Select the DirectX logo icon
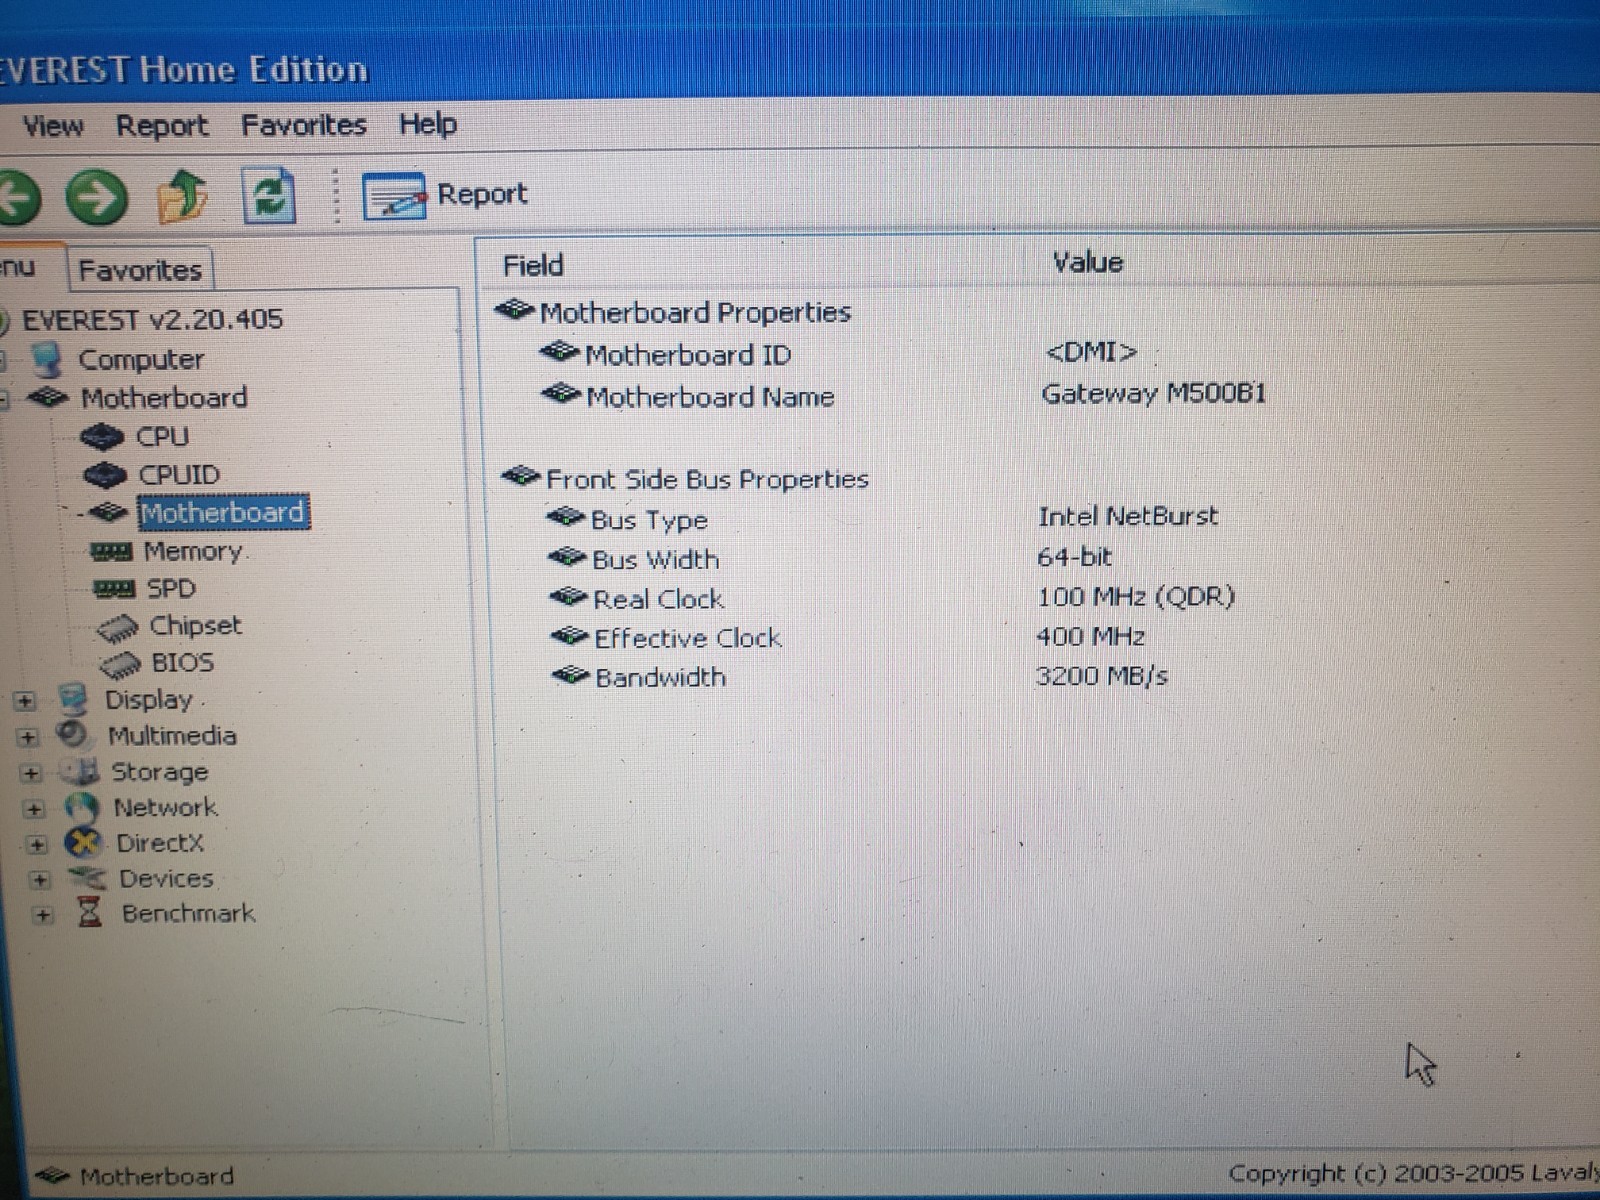 pyautogui.click(x=84, y=843)
